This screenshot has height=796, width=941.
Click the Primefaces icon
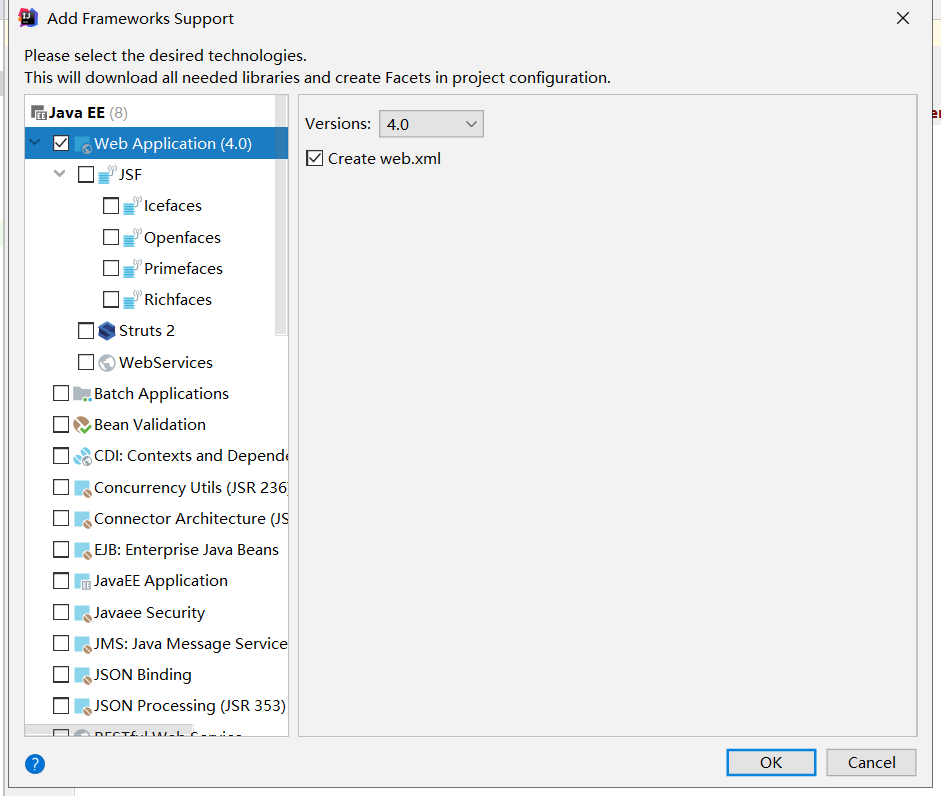[132, 268]
